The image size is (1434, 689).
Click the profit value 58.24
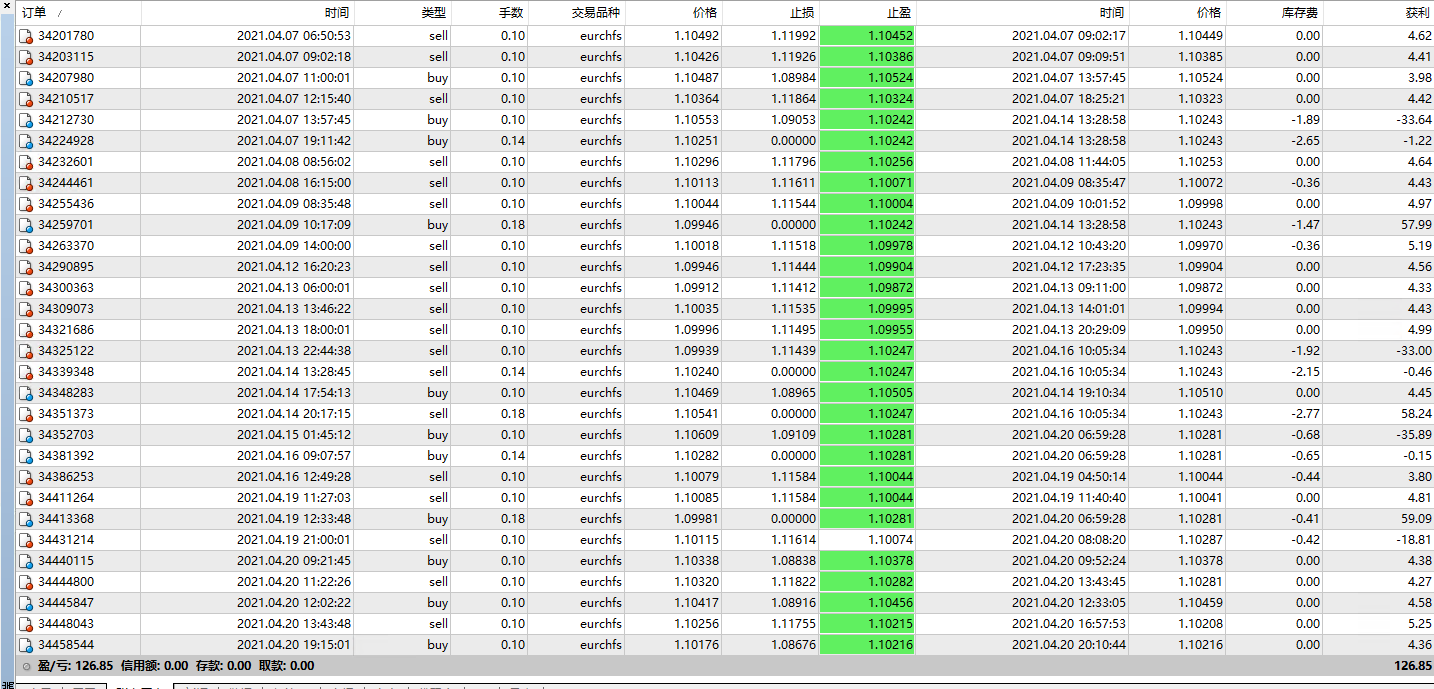(1415, 414)
